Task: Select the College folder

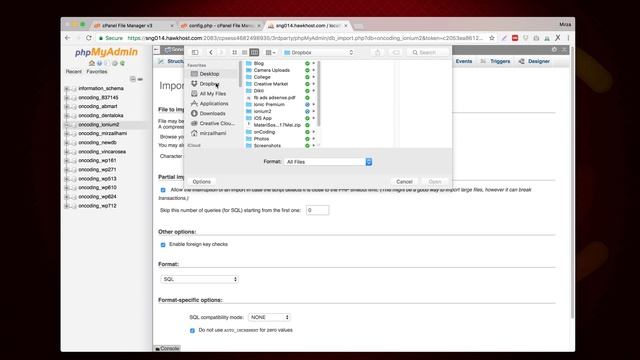Action: click(262, 77)
